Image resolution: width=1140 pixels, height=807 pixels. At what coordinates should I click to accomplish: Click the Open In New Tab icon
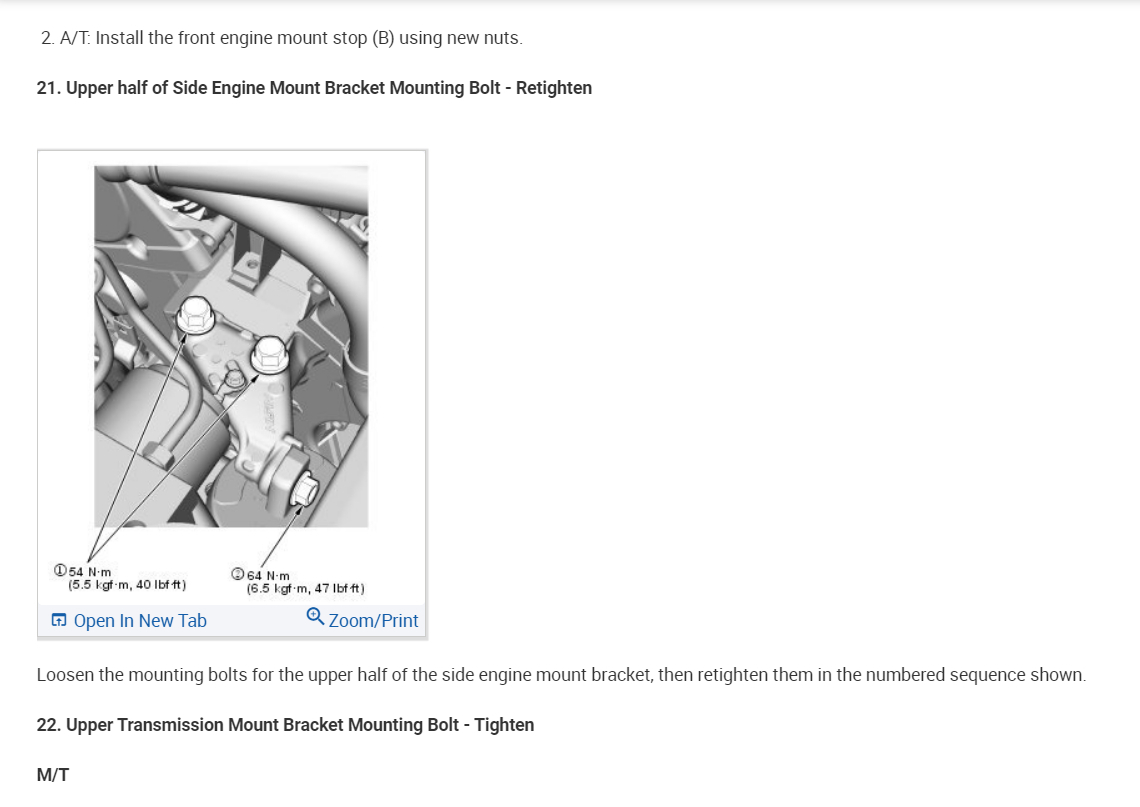pos(59,620)
